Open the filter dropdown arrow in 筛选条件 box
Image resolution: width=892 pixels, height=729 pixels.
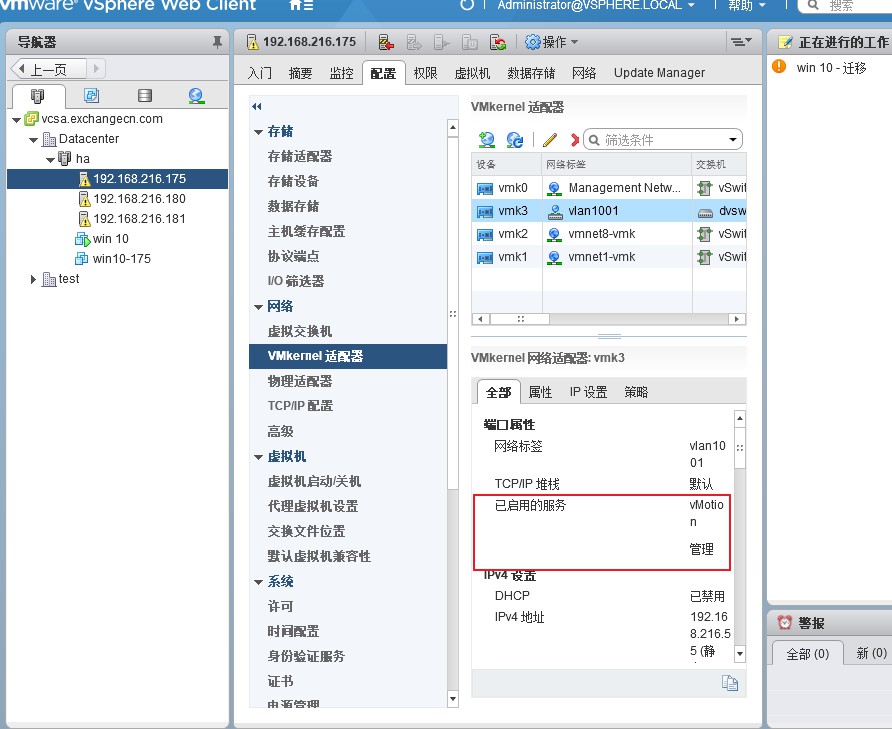(x=733, y=139)
